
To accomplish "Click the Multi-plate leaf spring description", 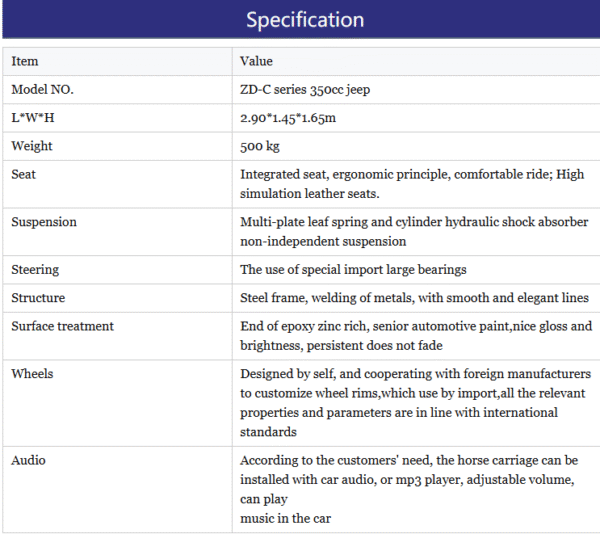I will click(x=414, y=231).
